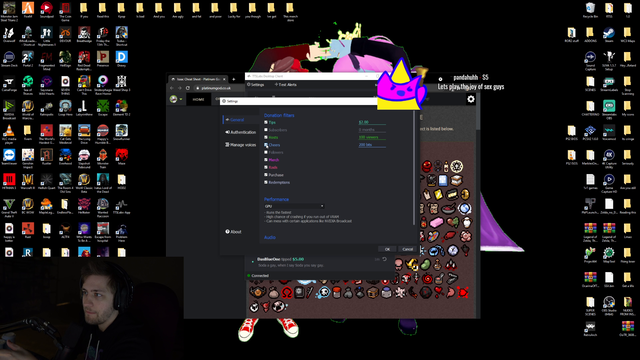Viewport: 640px width, 360px height.
Task: Open the GPU performance dropdown
Action: (x=294, y=206)
